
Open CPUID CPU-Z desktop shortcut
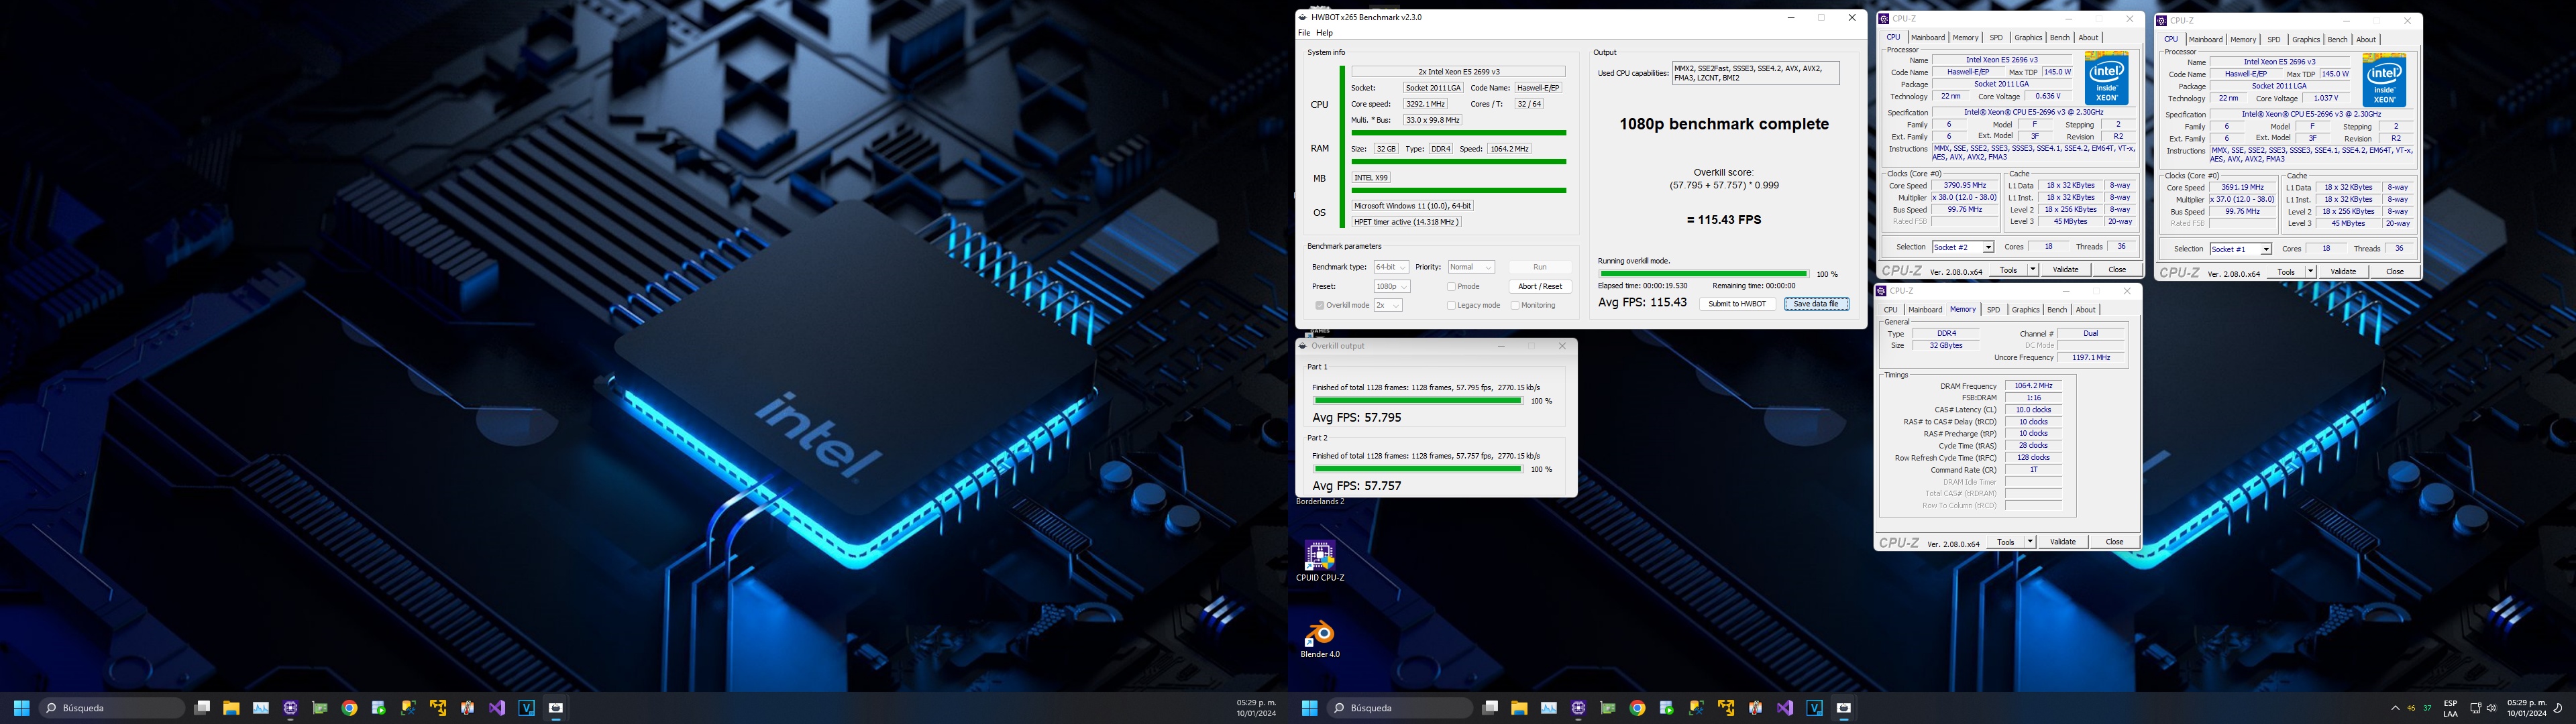1320,561
